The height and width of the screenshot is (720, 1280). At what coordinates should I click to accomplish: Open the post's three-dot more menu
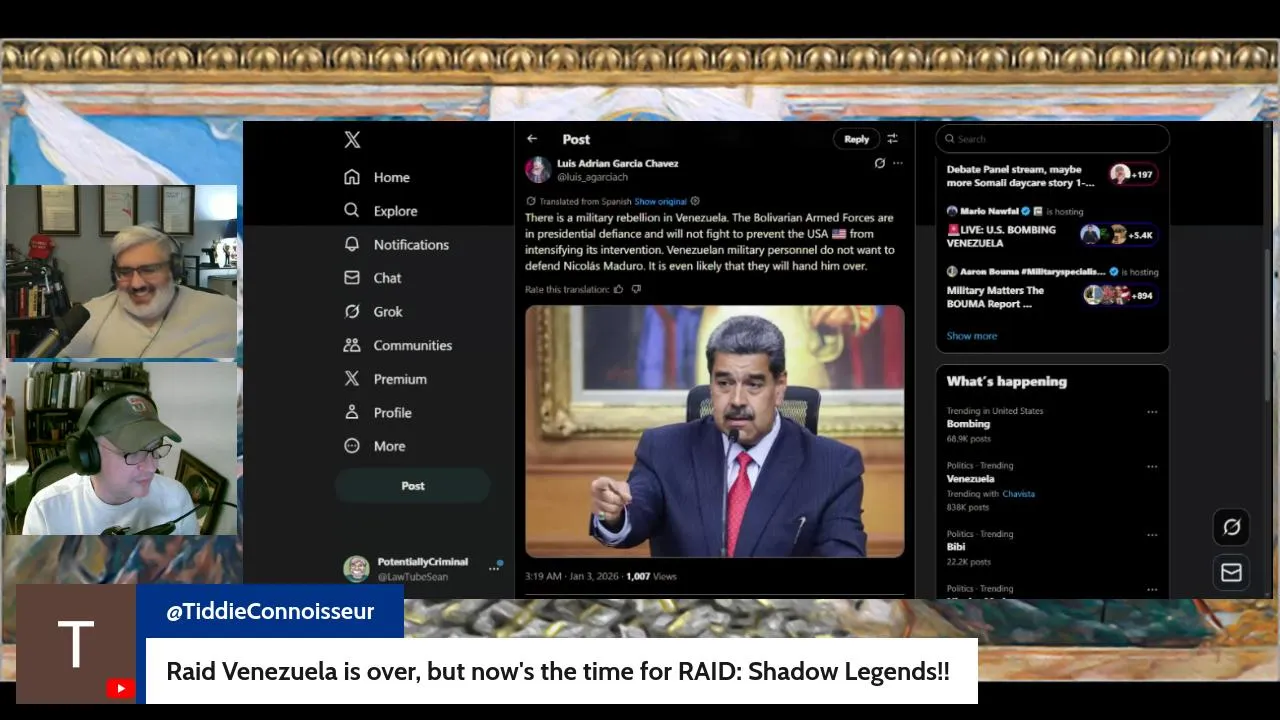click(898, 163)
